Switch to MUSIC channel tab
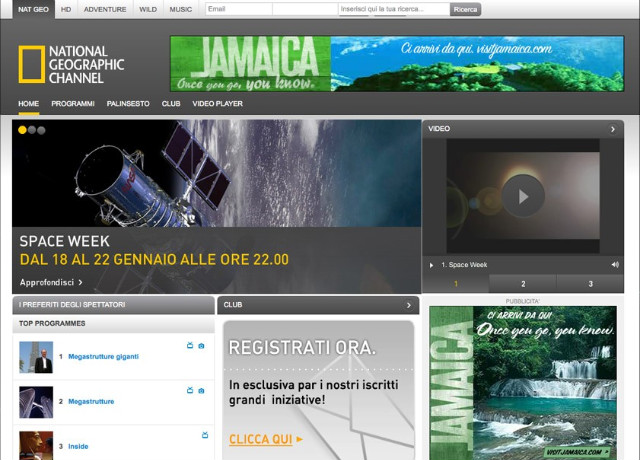Image resolution: width=640 pixels, height=460 pixels. point(181,9)
